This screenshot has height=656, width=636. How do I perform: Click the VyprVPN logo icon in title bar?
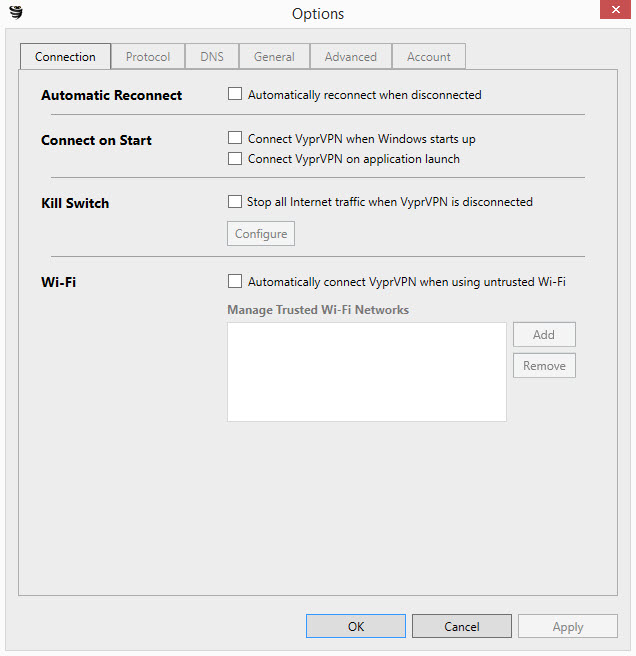point(16,13)
